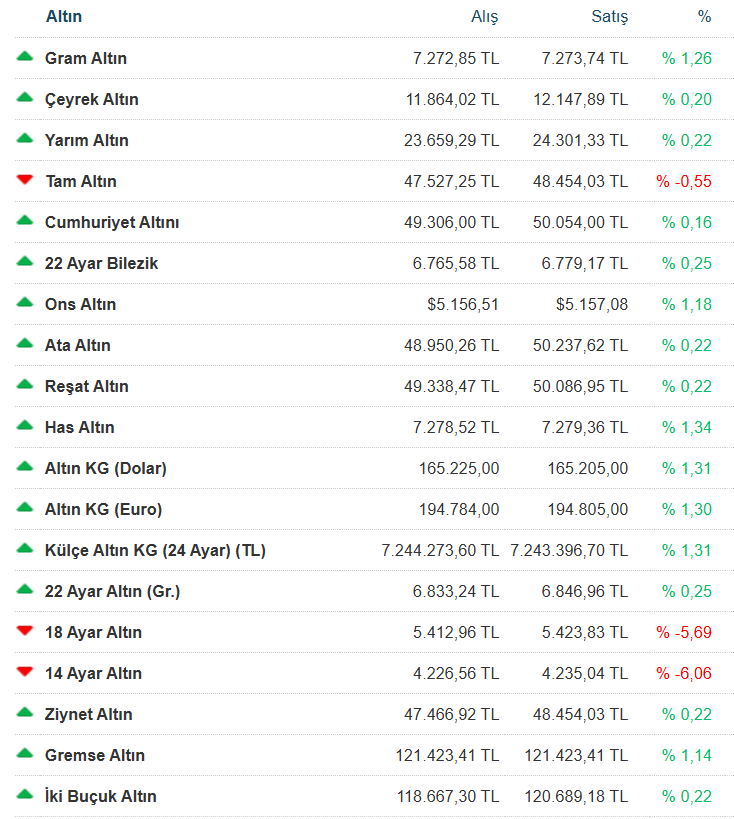Click the Alış column header
Viewport: 734px width, 819px height.
tap(484, 17)
